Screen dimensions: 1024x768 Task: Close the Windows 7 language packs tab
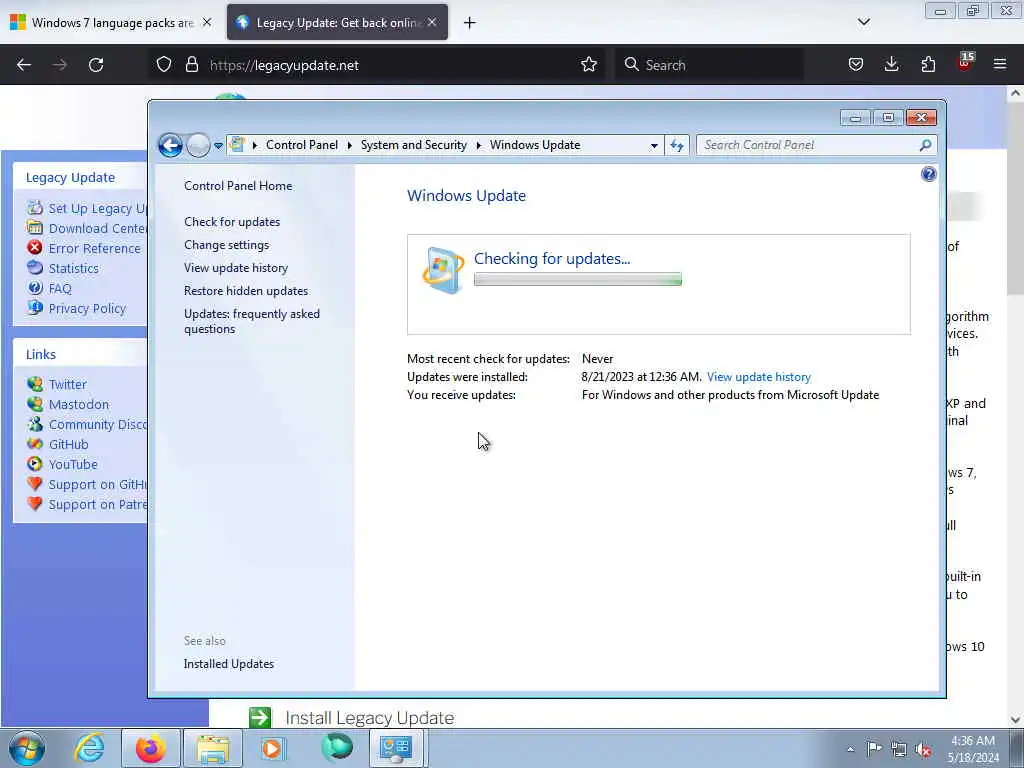tap(207, 22)
